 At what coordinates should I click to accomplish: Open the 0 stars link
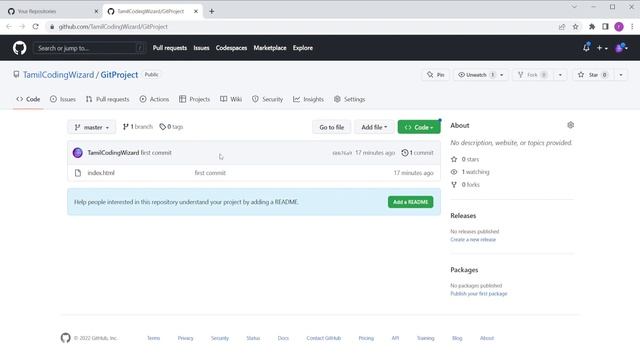tap(465, 159)
